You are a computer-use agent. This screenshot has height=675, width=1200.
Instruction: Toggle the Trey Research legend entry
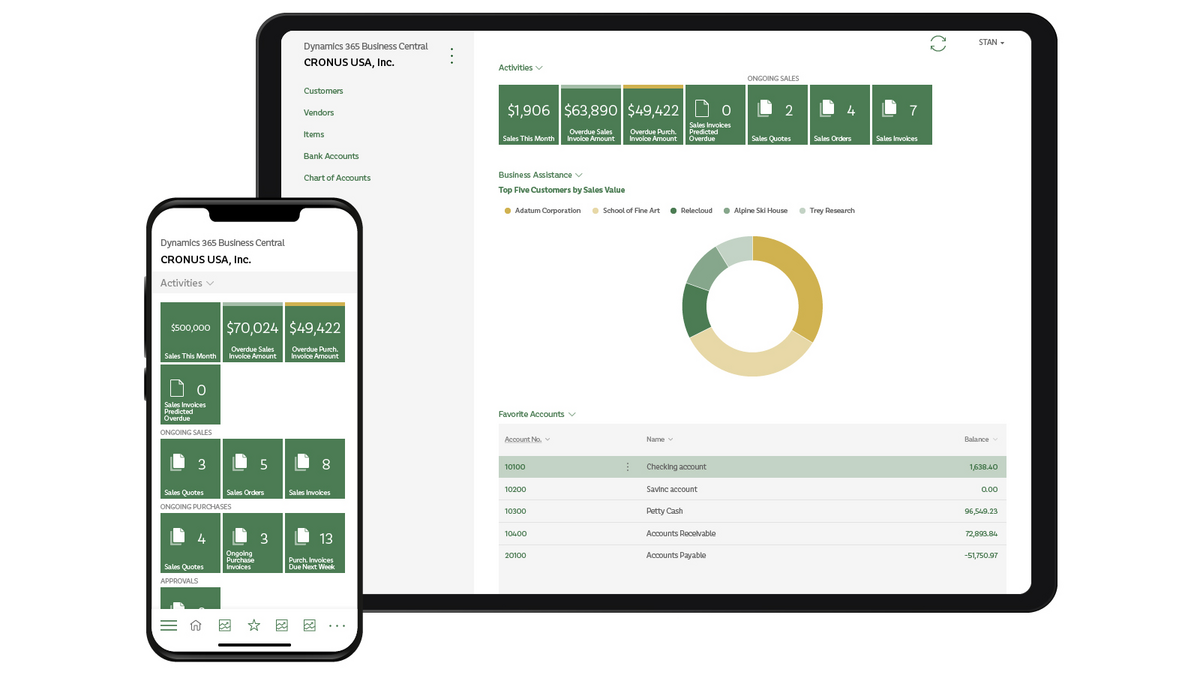pos(827,211)
